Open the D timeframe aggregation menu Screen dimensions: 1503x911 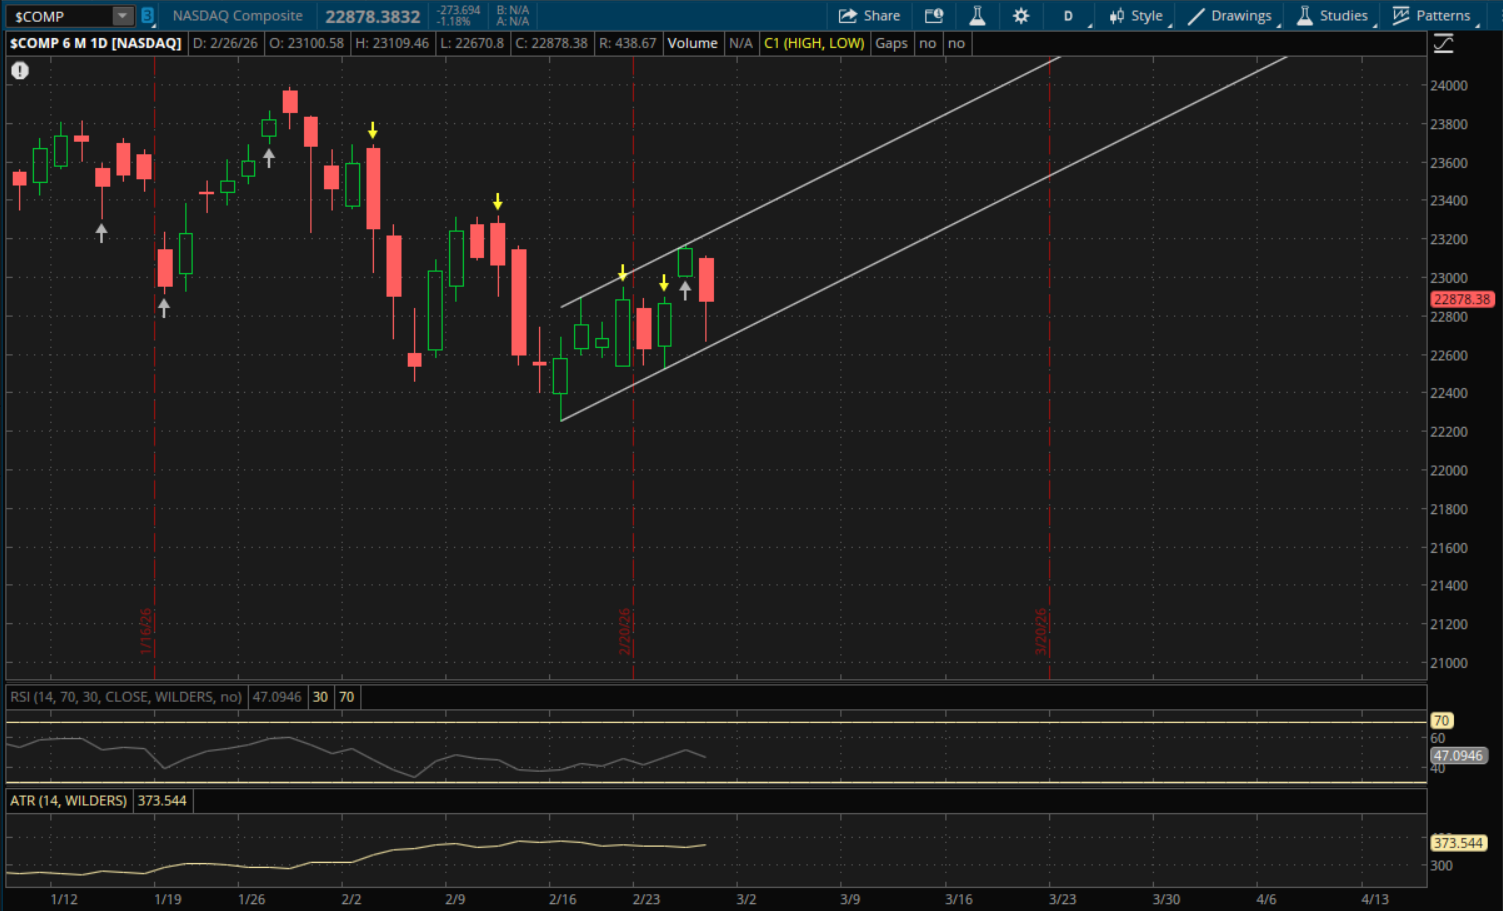(x=1067, y=16)
